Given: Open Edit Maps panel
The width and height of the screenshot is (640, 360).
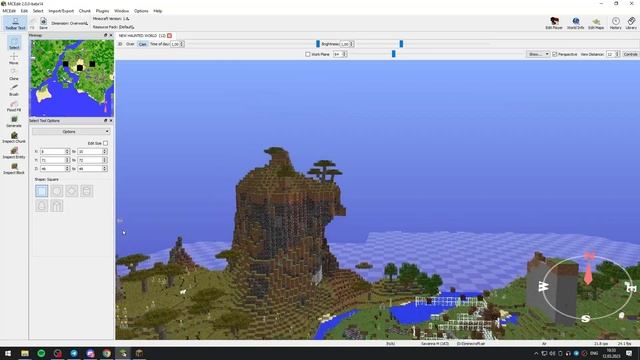Looking at the screenshot, I should click(596, 23).
